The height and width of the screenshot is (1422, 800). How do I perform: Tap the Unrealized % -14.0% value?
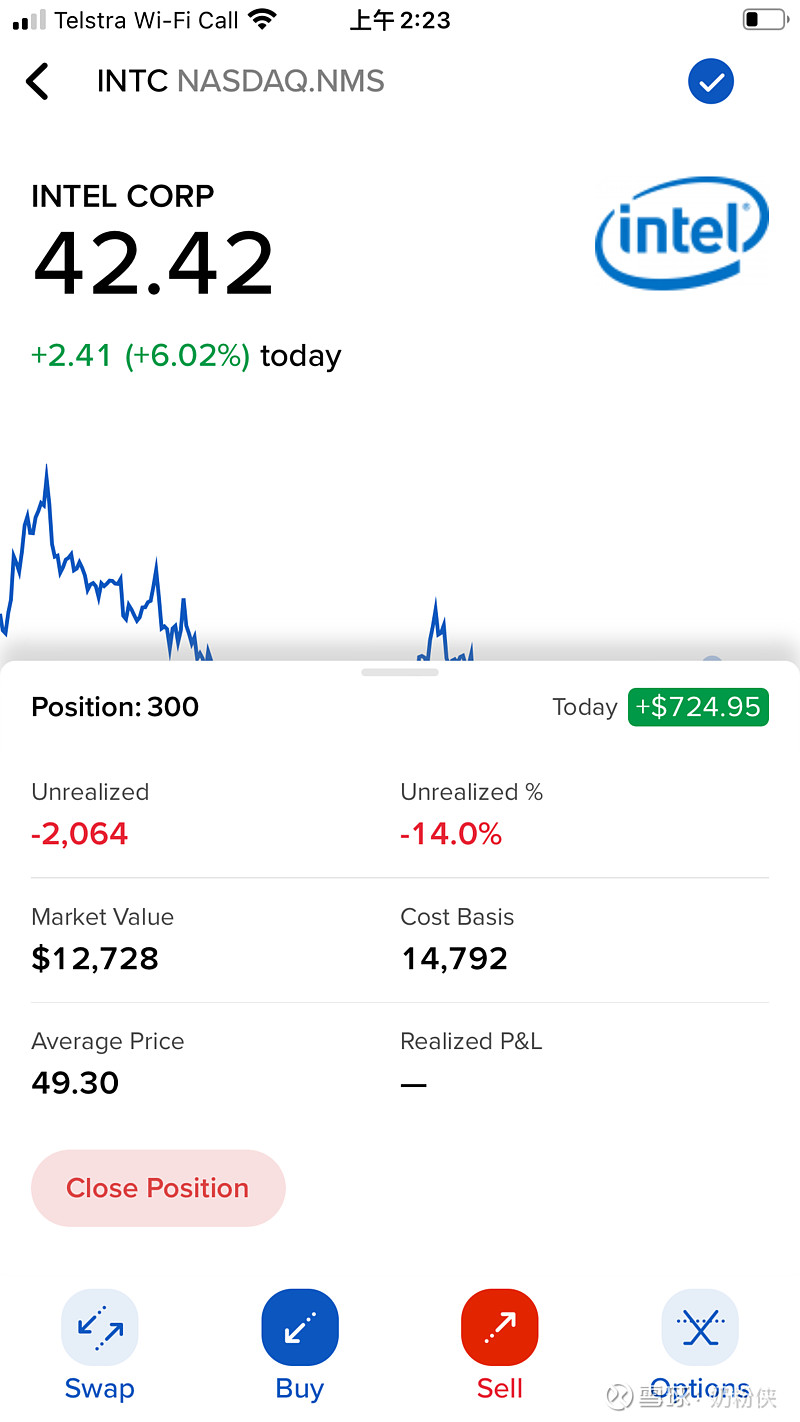[x=451, y=834]
